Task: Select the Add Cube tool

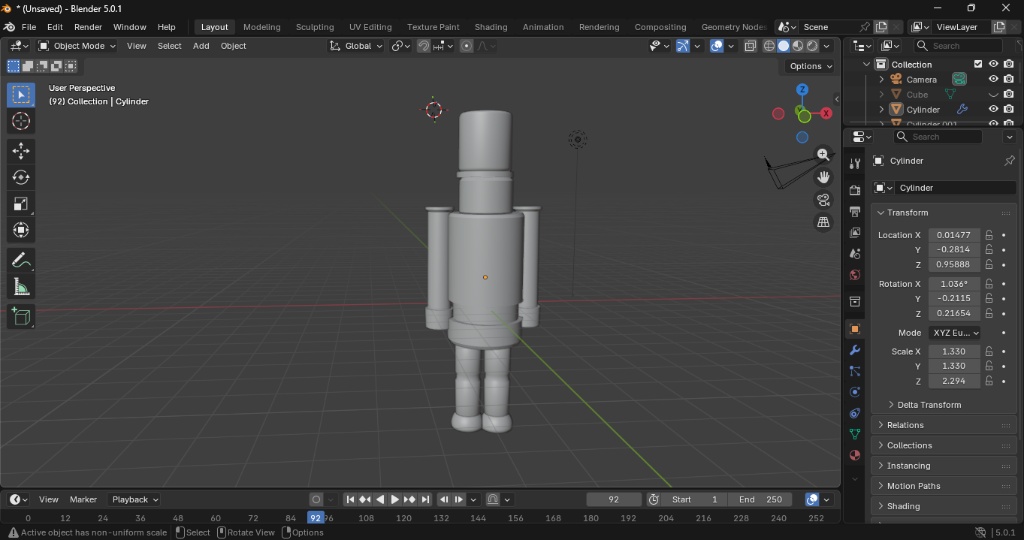Action: click(x=21, y=317)
